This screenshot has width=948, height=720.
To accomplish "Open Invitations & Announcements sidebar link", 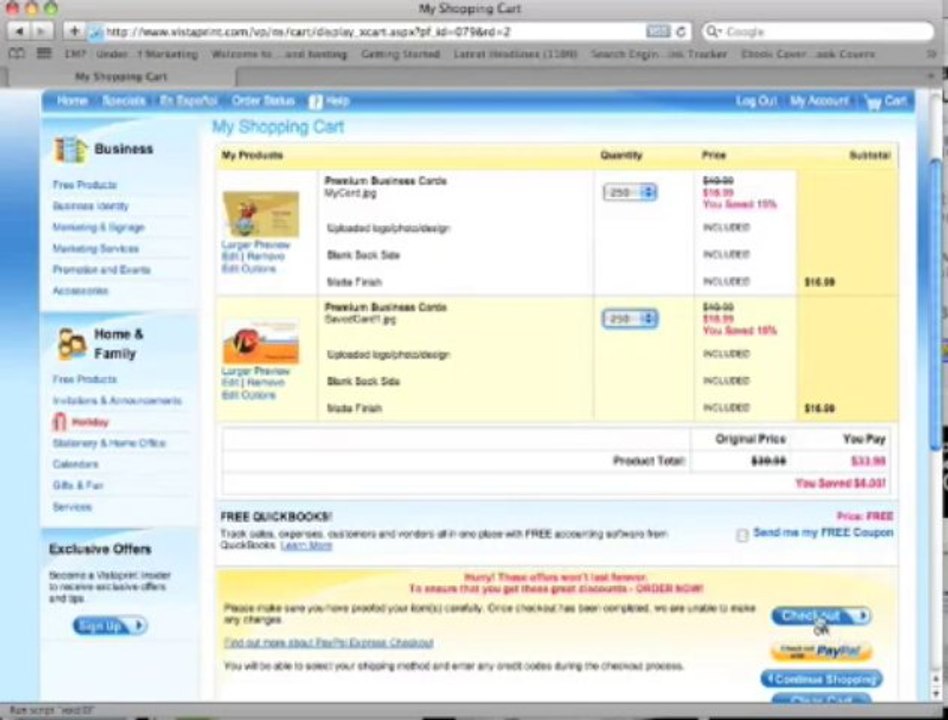I will (x=117, y=400).
